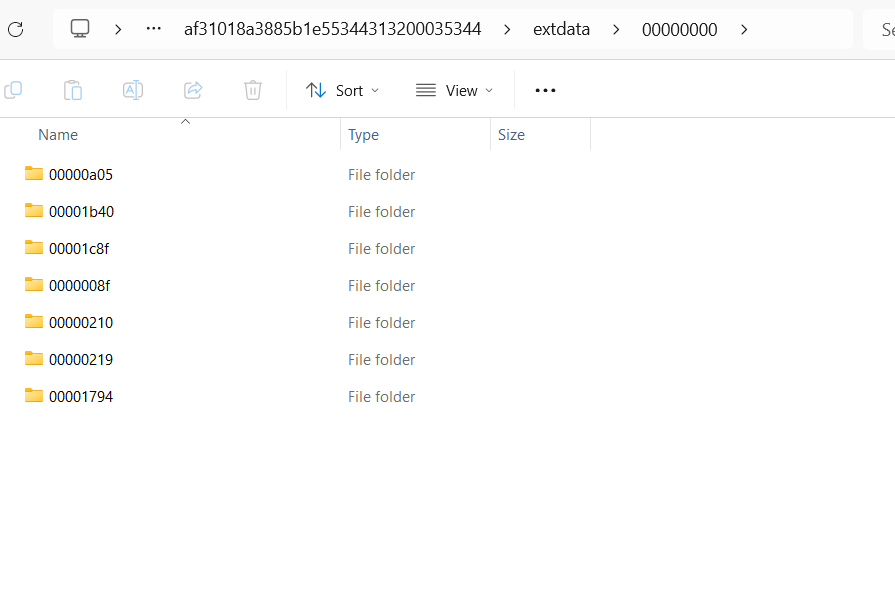895x600 pixels.
Task: Click the File folder type of 00001c8f
Action: [x=381, y=249]
